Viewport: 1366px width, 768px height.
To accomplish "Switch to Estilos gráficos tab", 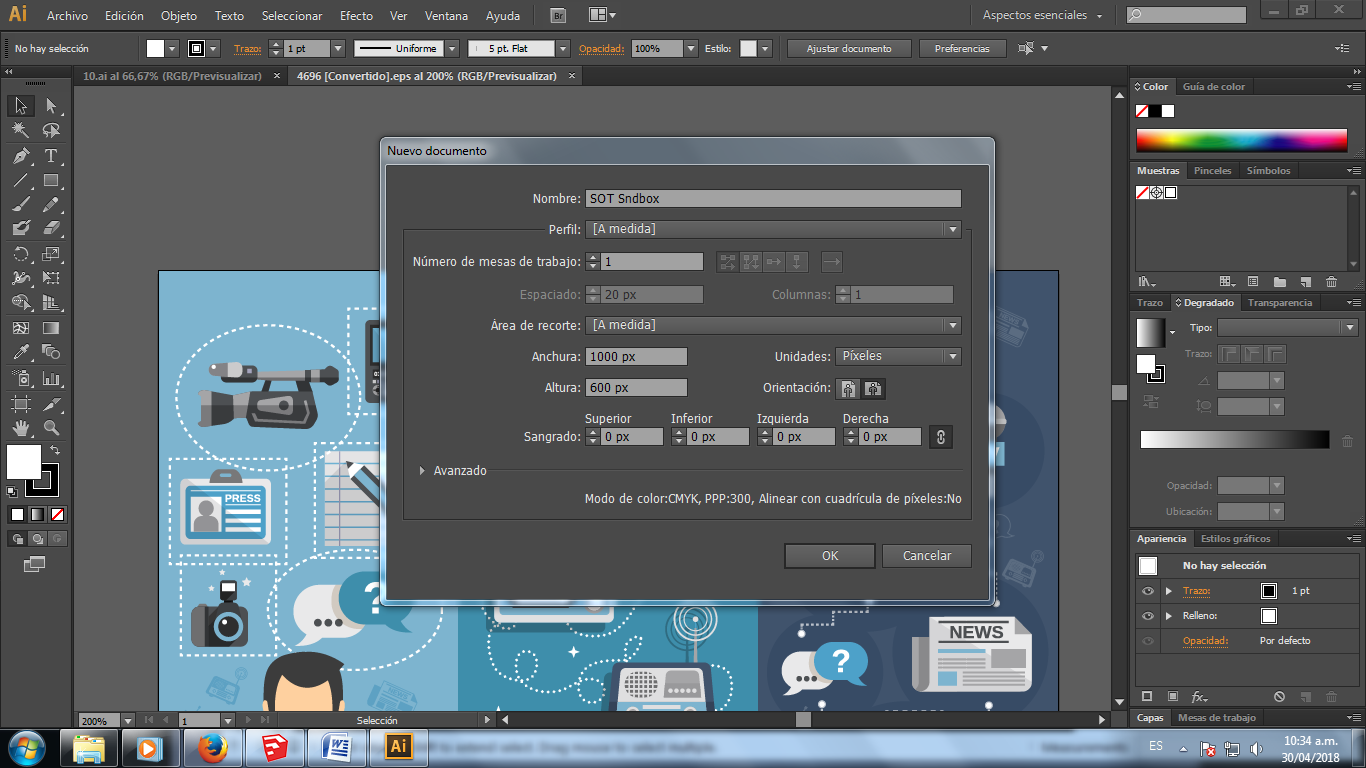I will coord(1235,539).
